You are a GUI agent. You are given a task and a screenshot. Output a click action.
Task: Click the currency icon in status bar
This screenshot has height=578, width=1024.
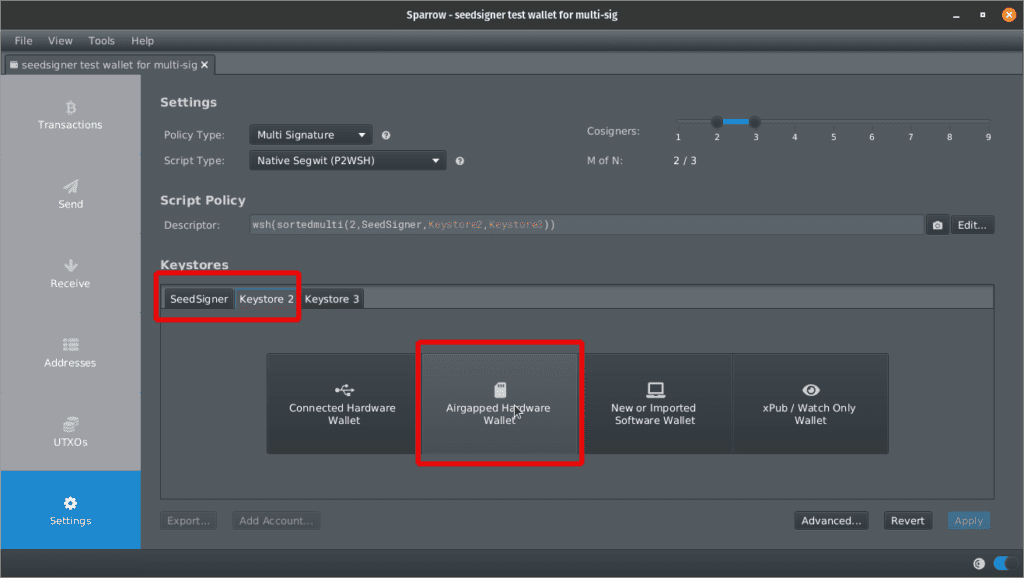(978, 564)
